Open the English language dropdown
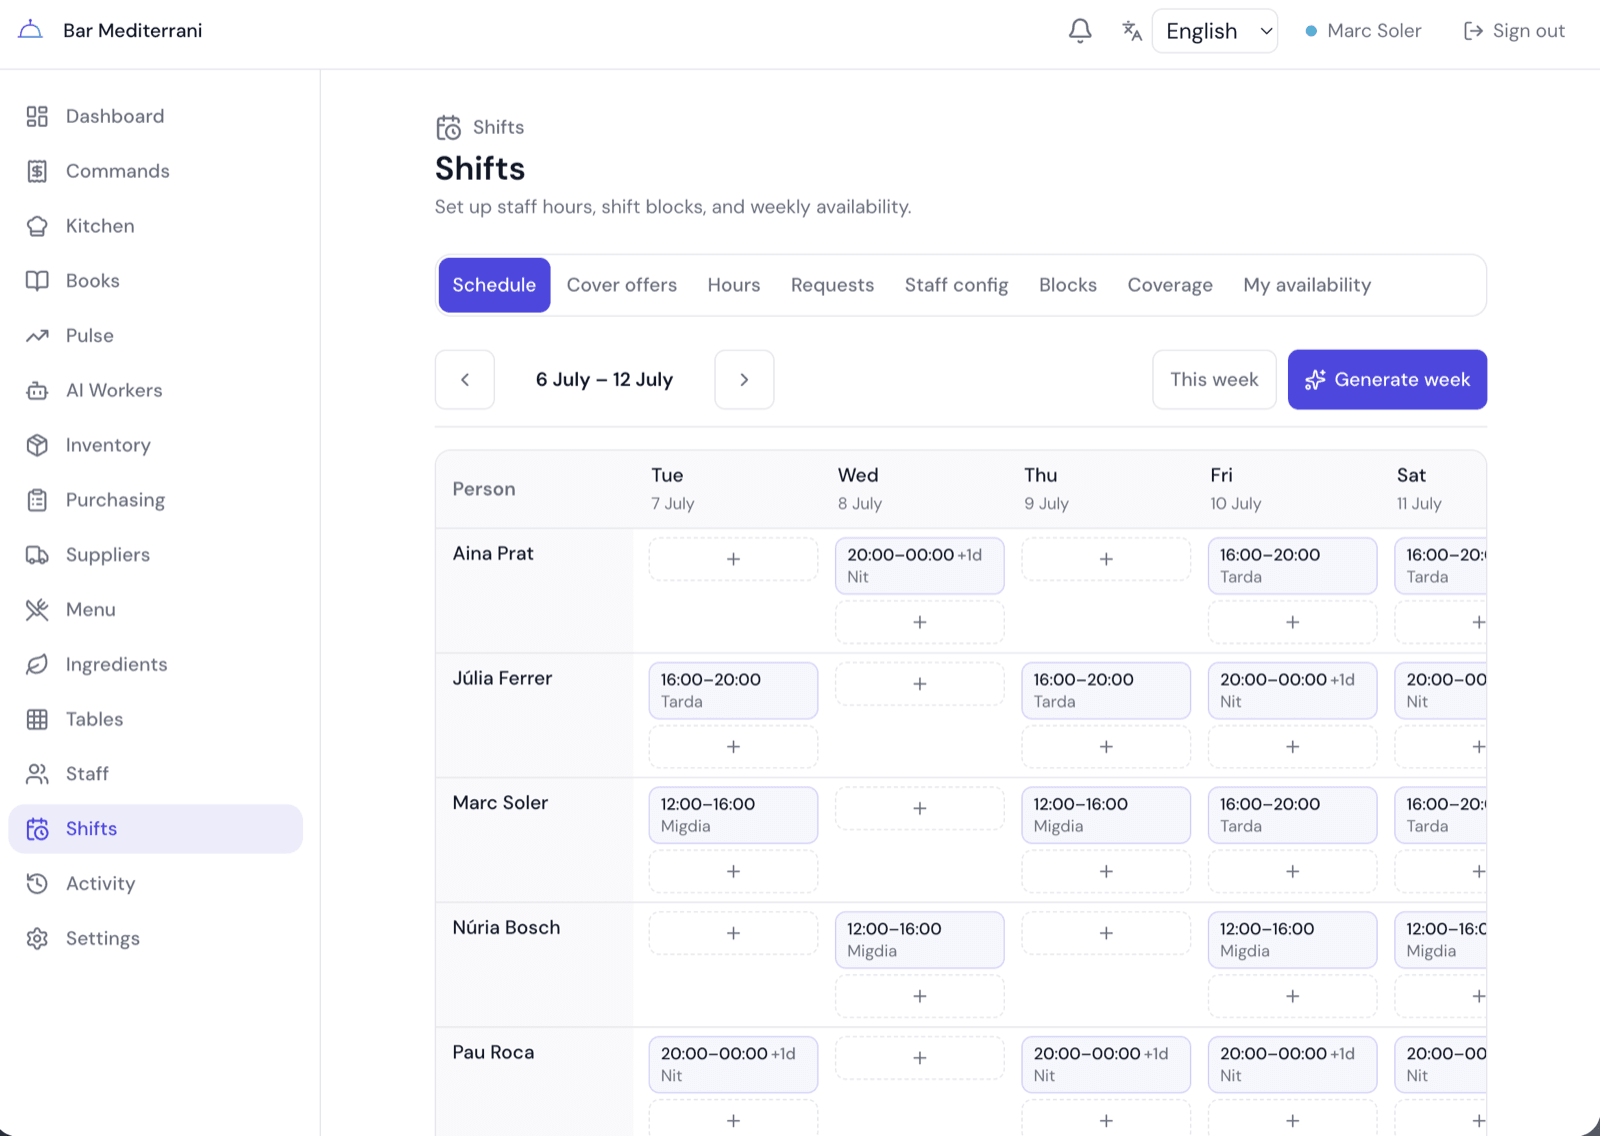 [x=1215, y=31]
